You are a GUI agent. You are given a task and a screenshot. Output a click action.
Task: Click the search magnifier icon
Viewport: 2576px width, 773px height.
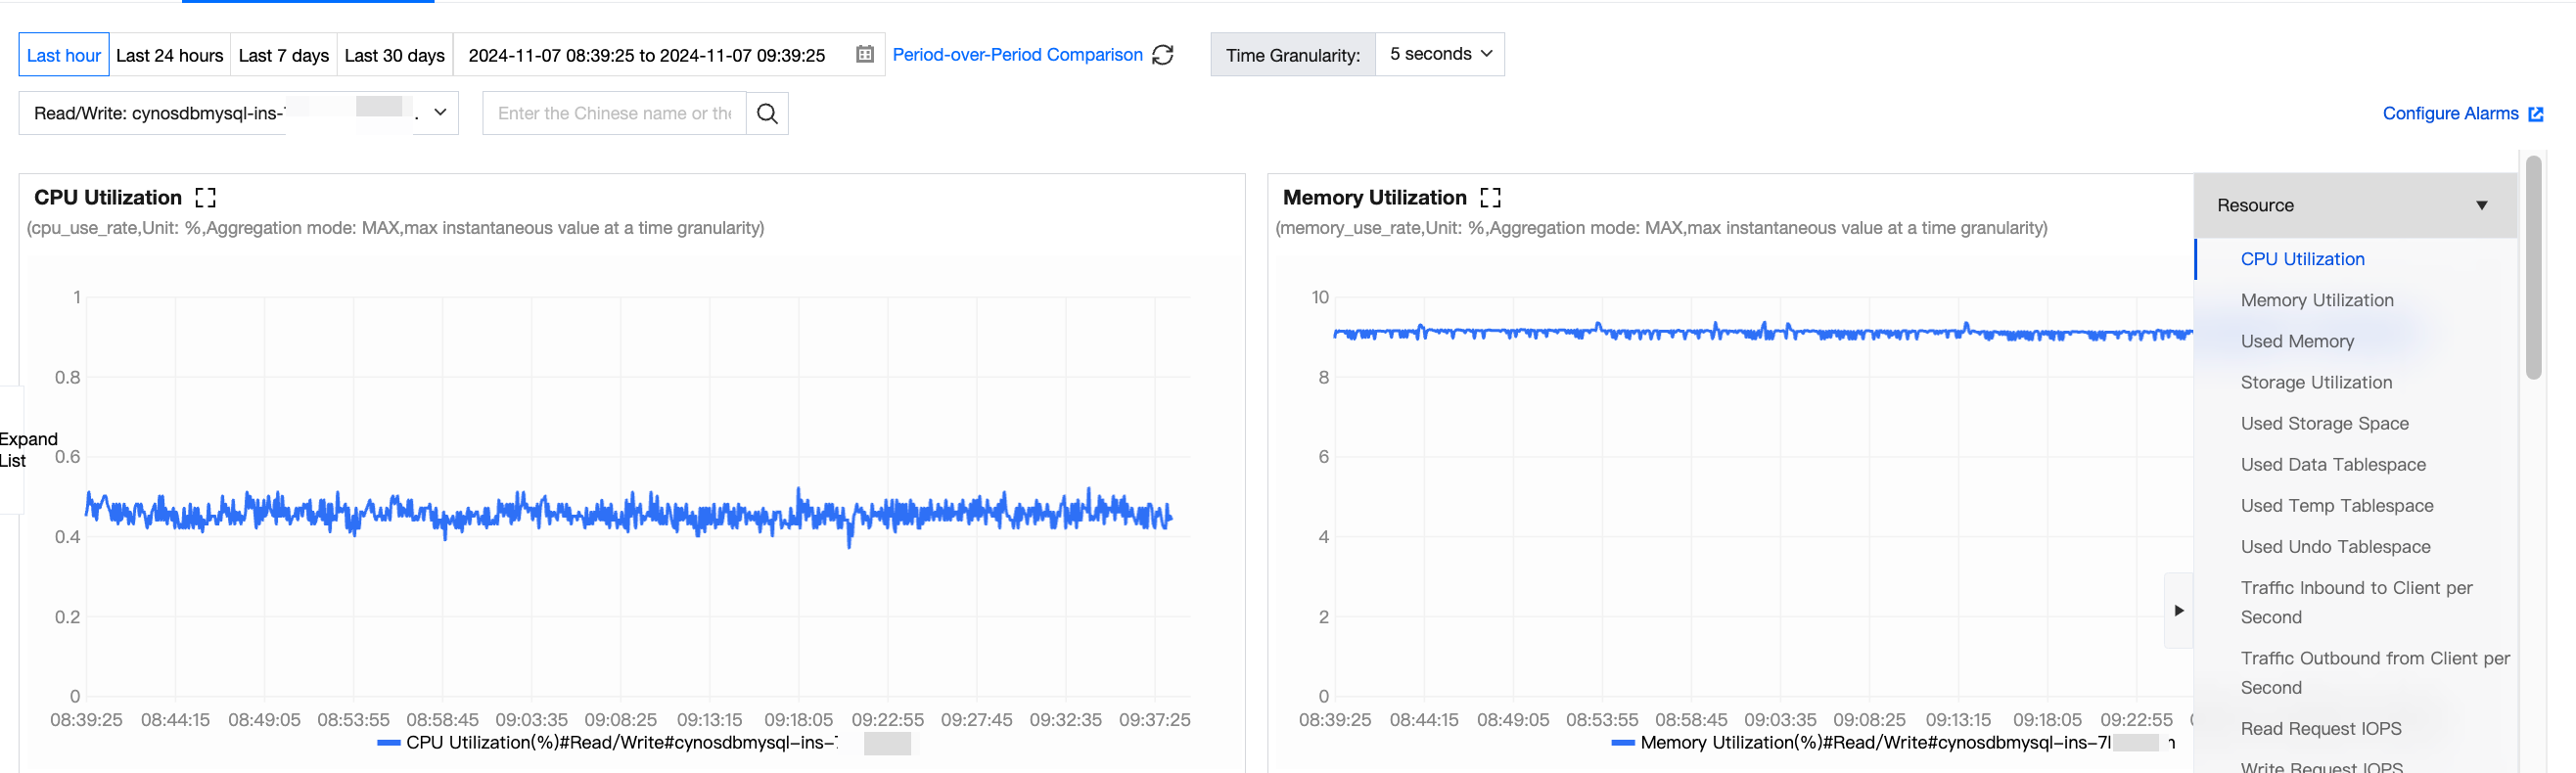(767, 114)
